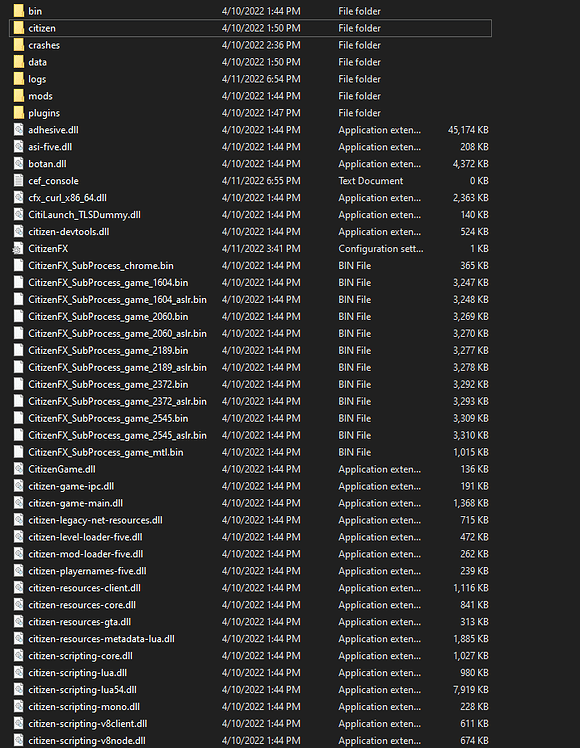Click the asi-five.dll file icon

tap(19, 147)
